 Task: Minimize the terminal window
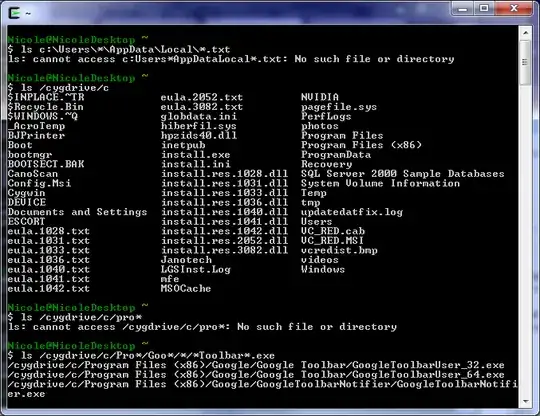(463, 8)
